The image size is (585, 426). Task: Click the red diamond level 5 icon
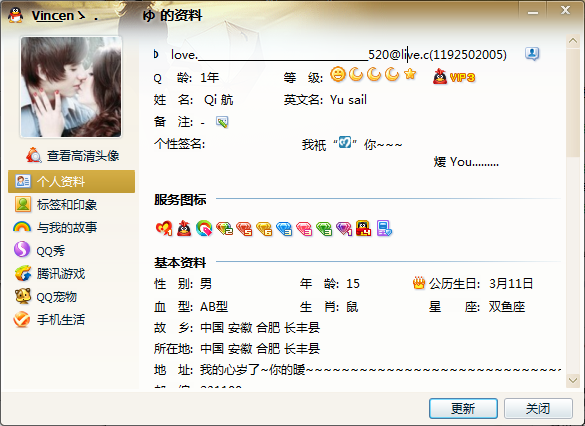244,228
